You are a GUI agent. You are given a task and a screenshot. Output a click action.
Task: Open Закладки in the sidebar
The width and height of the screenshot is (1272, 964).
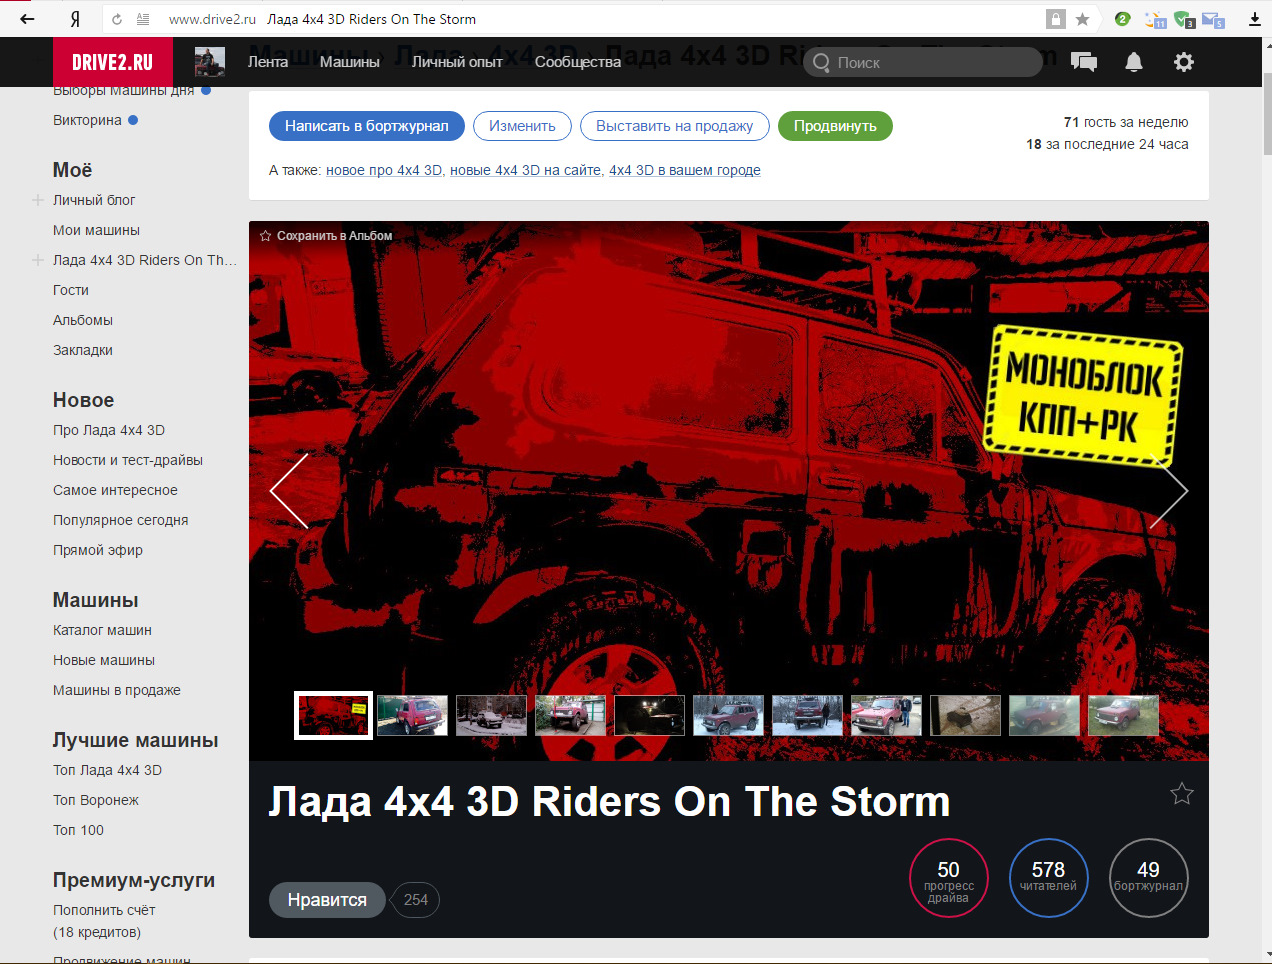(x=83, y=350)
